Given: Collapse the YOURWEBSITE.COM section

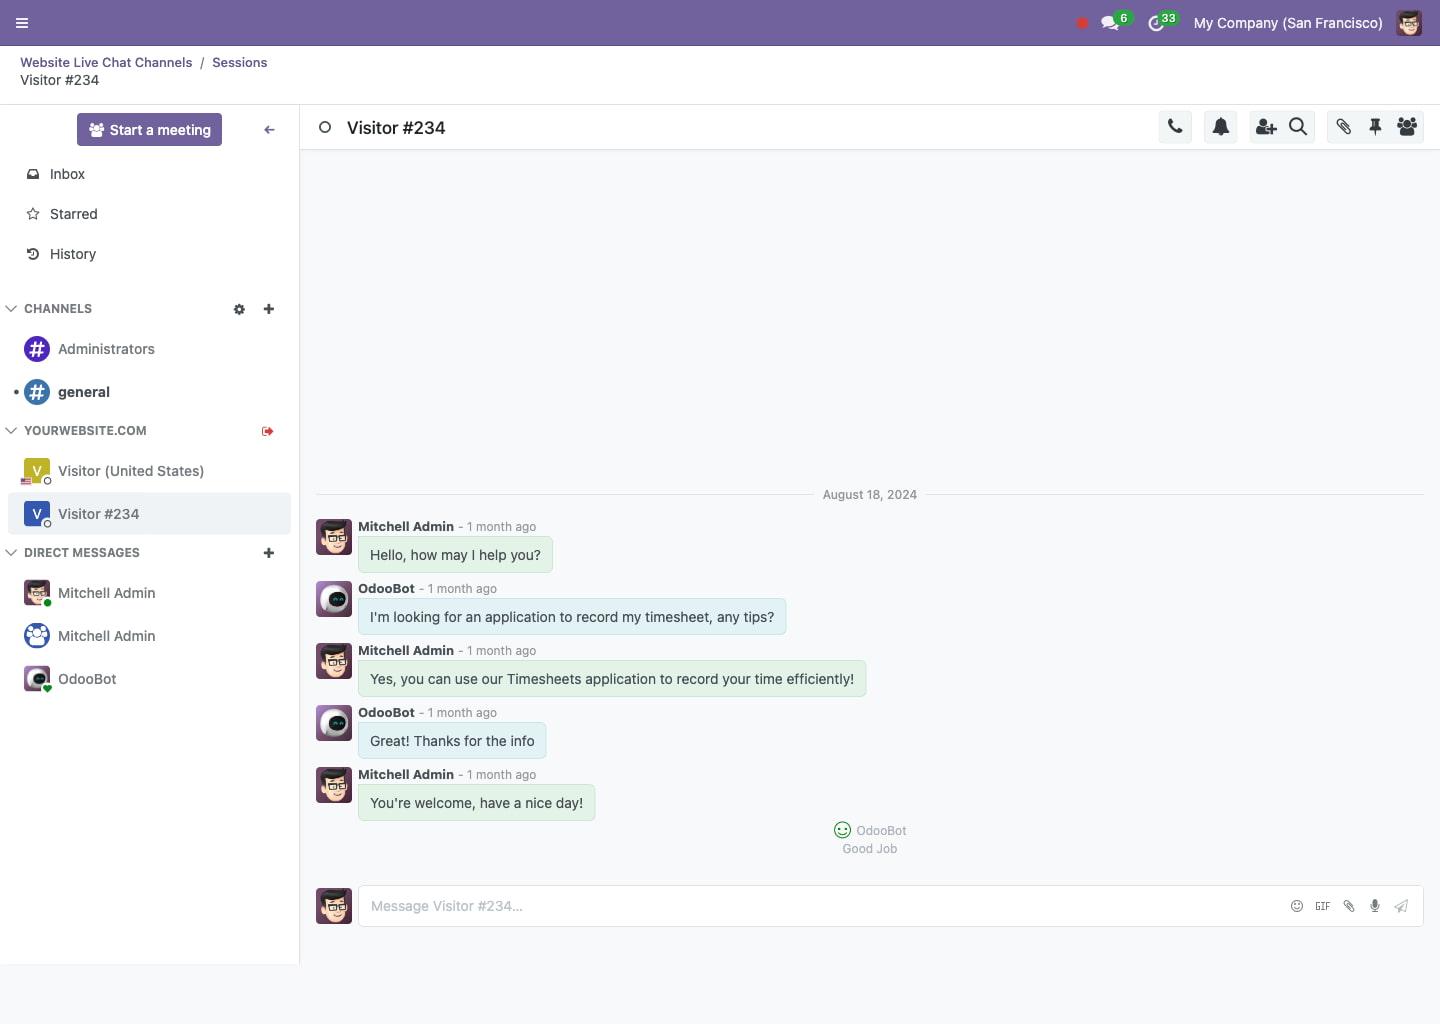Looking at the screenshot, I should pyautogui.click(x=12, y=431).
